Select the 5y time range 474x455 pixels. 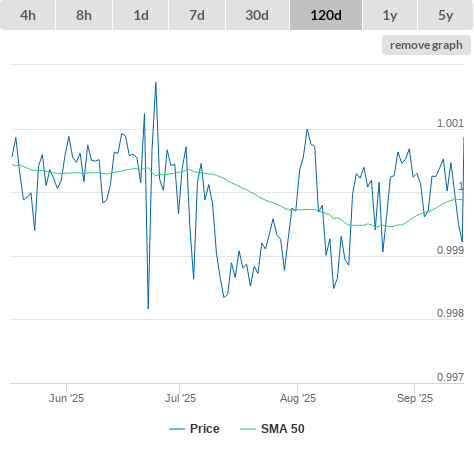click(x=445, y=15)
